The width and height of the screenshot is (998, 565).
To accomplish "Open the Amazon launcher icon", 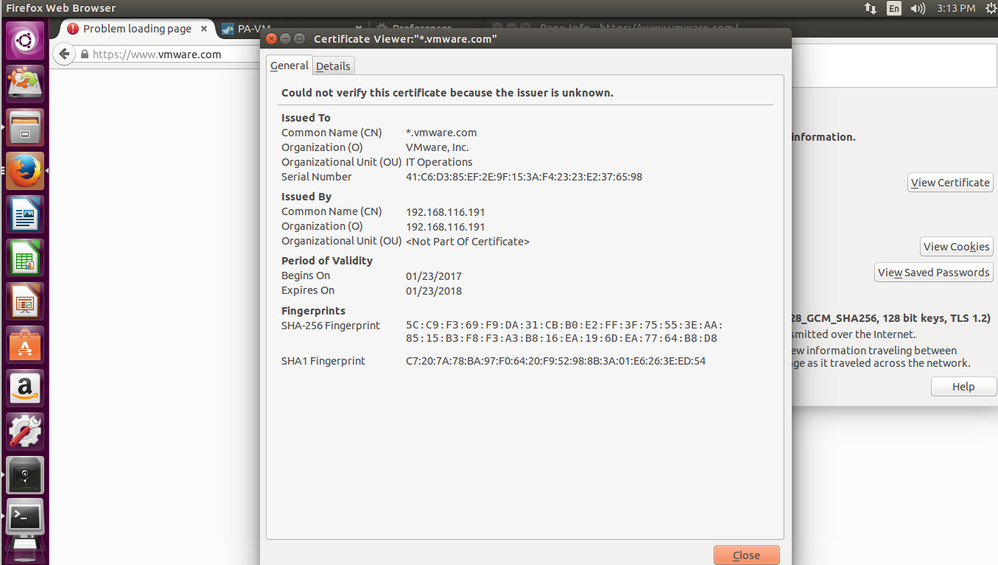I will tap(25, 387).
